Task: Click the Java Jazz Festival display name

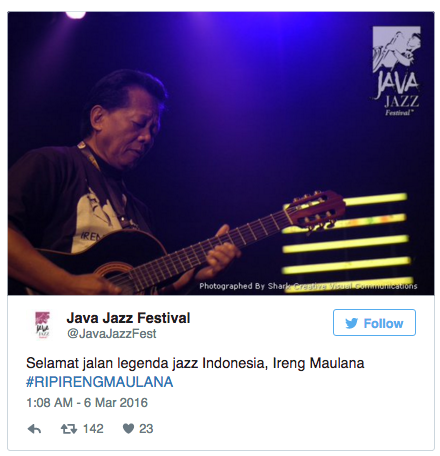Action: 128,318
